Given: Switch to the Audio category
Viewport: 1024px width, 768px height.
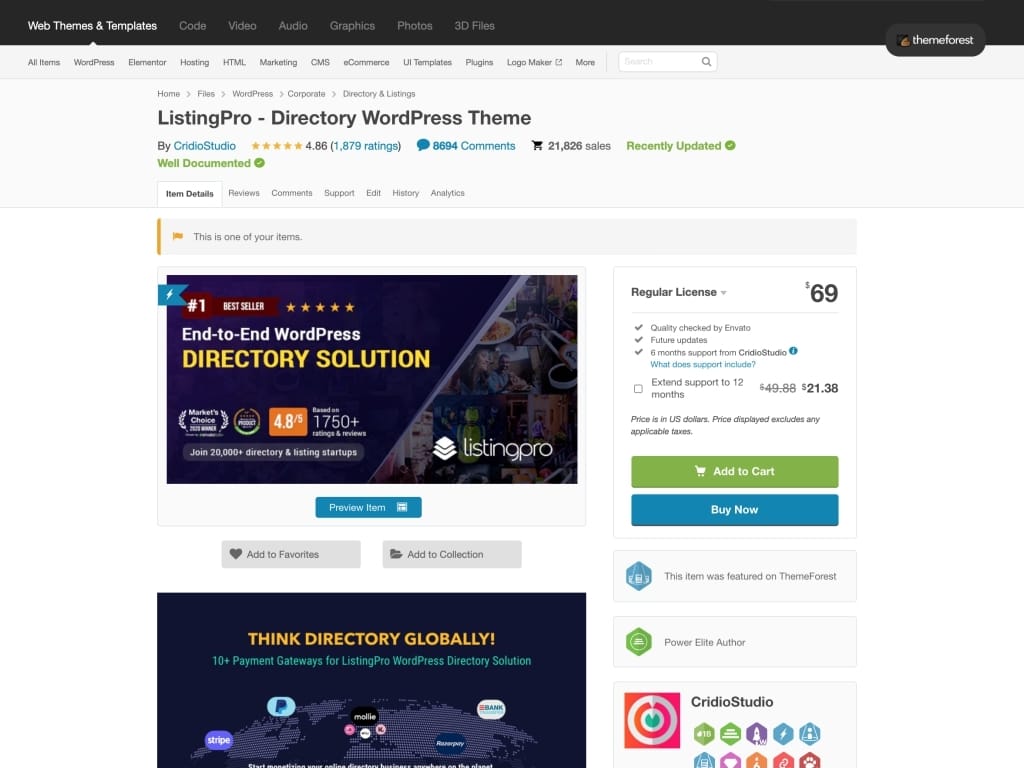Looking at the screenshot, I should 293,26.
